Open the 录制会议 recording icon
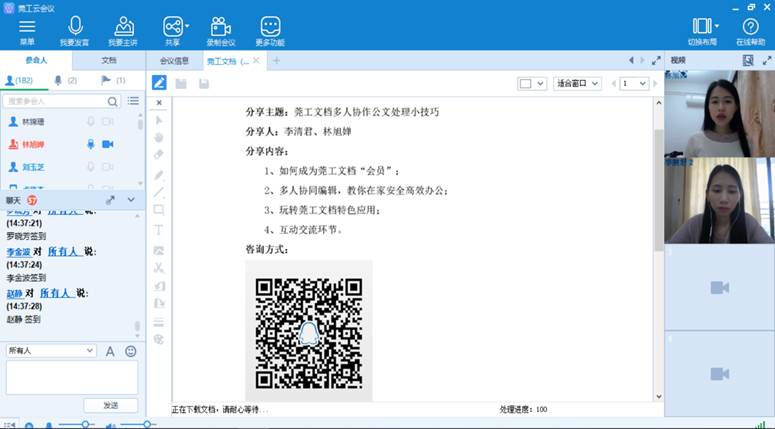Screen dimensions: 775x429 [220, 27]
